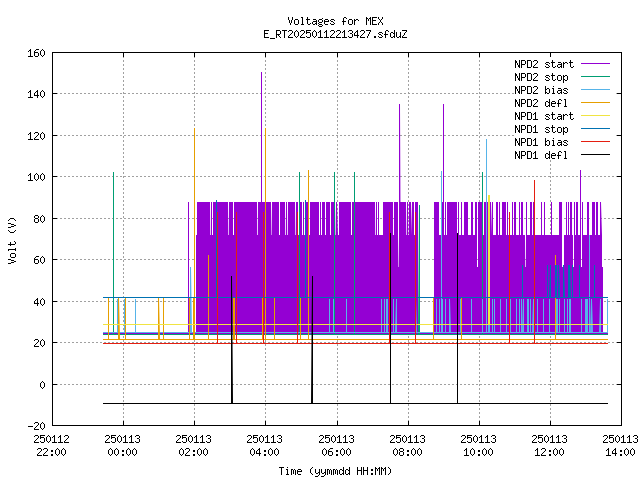Click the tallest purple spike at 150 V
The width and height of the screenshot is (640, 480).
coord(262,135)
